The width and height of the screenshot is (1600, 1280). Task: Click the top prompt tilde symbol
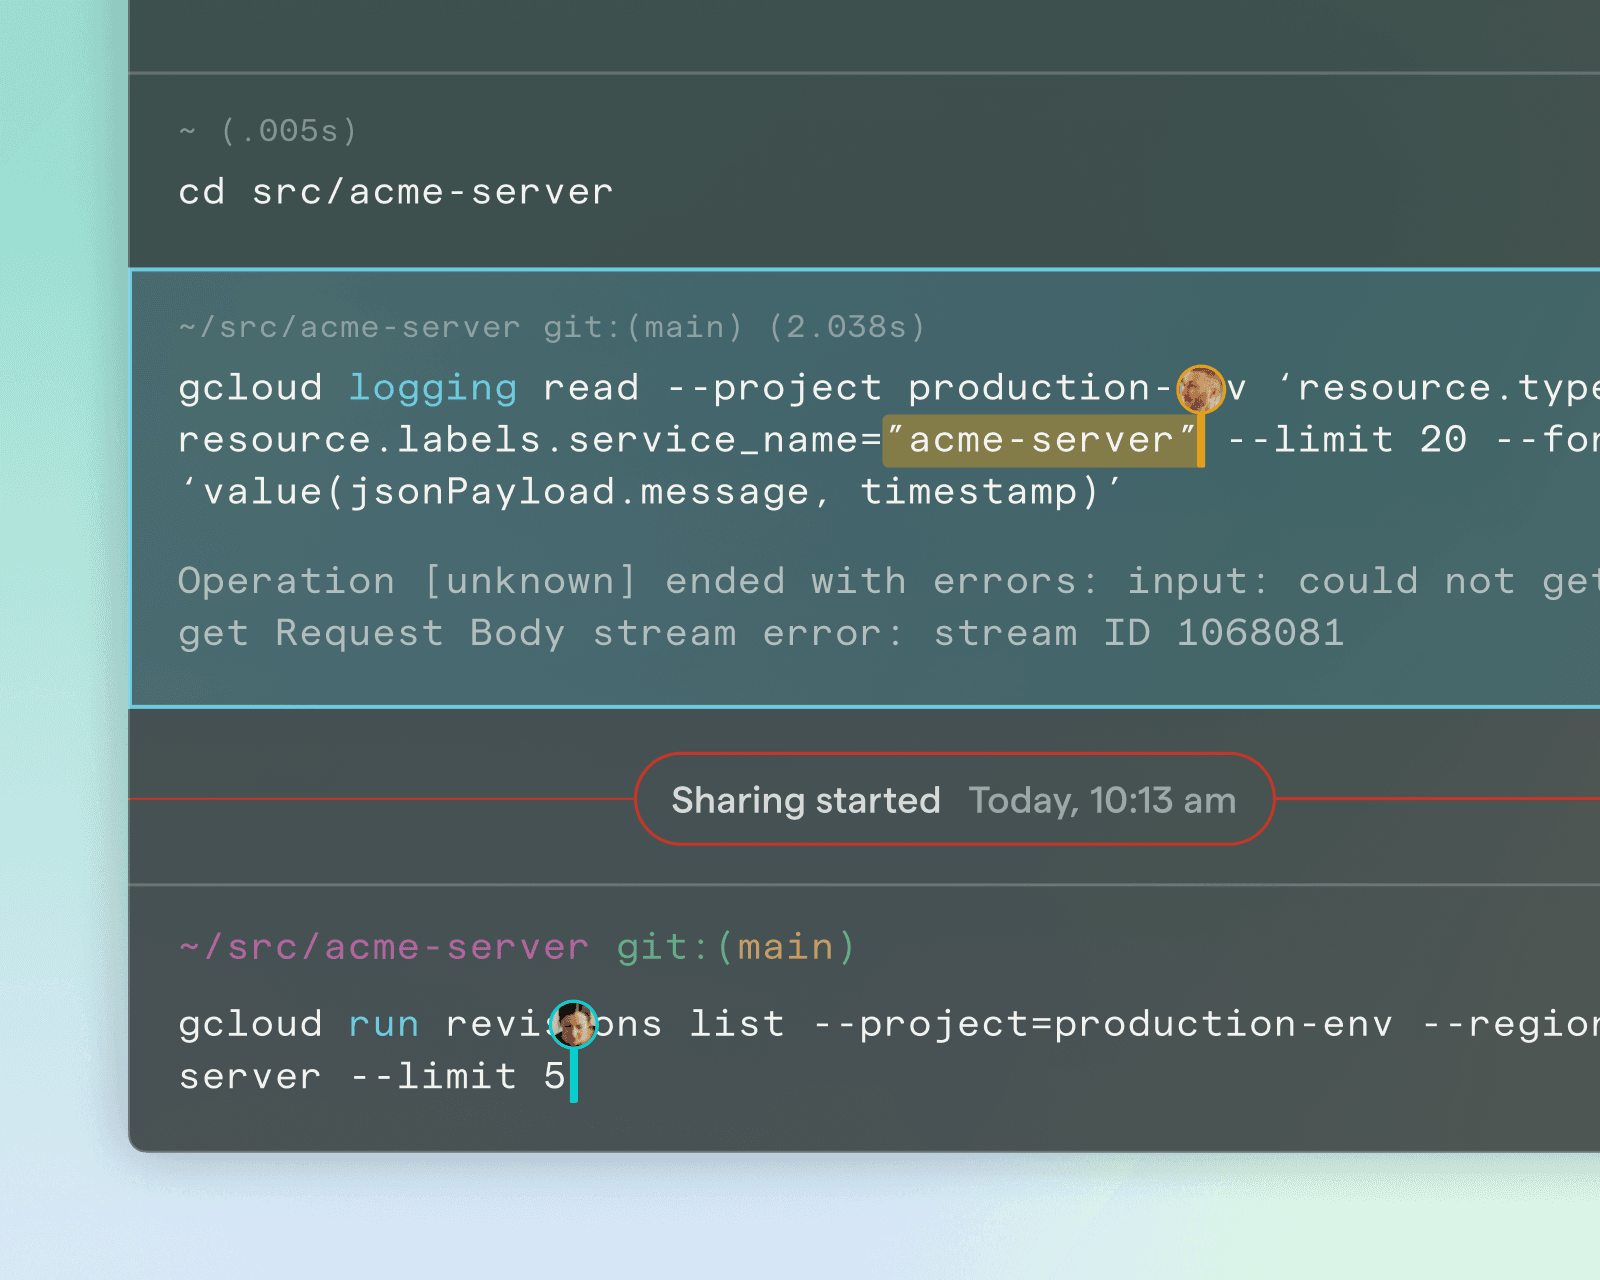(185, 129)
